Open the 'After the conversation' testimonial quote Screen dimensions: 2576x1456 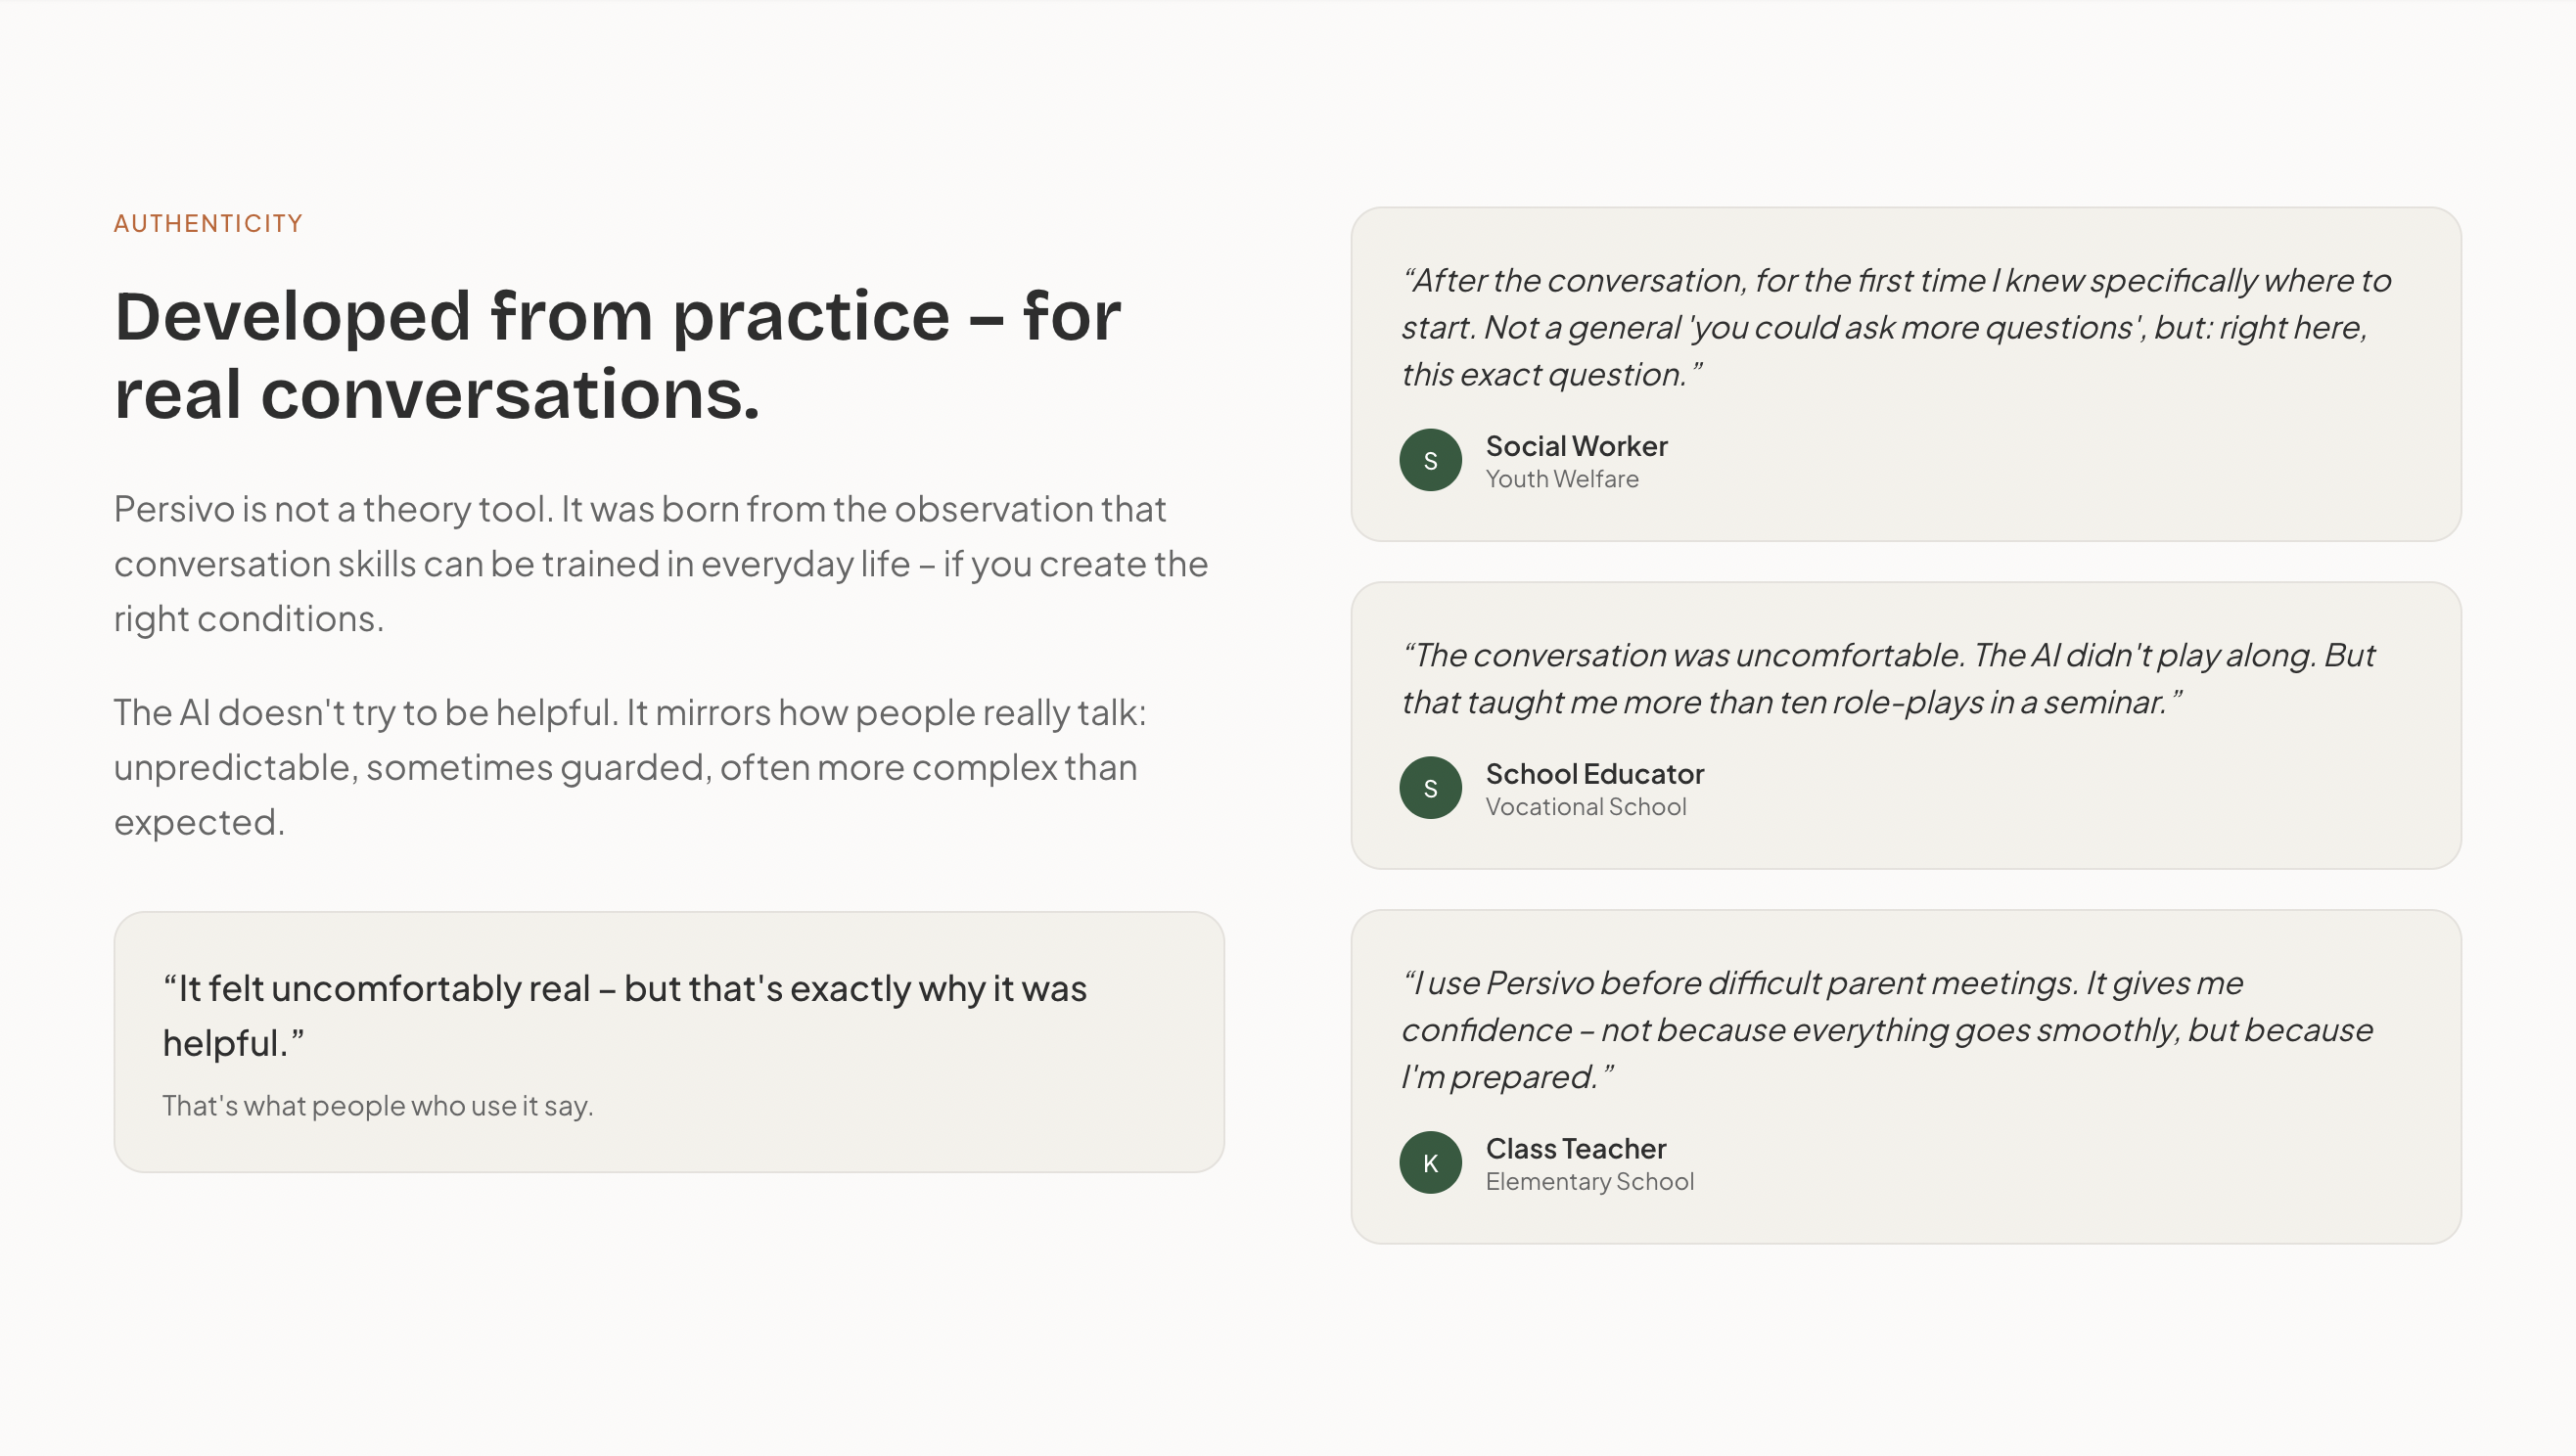1895,327
